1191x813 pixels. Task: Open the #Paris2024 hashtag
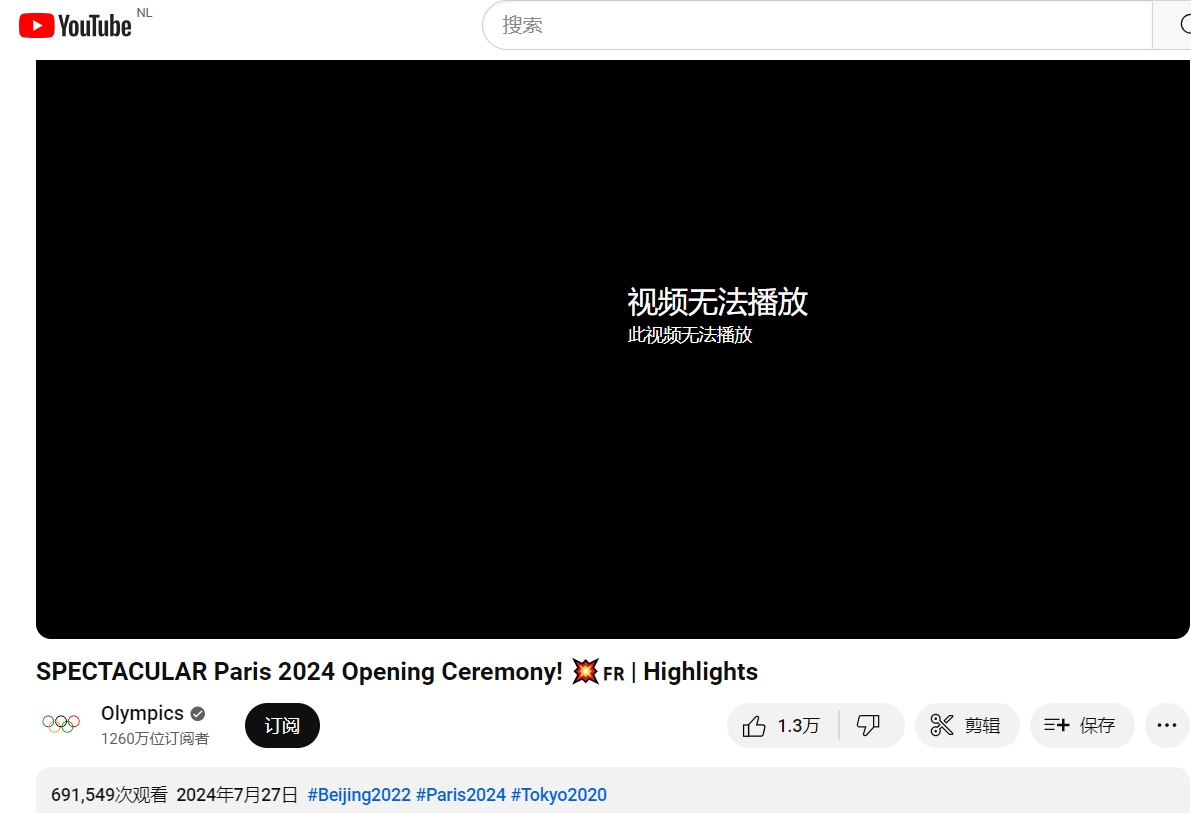pos(460,795)
